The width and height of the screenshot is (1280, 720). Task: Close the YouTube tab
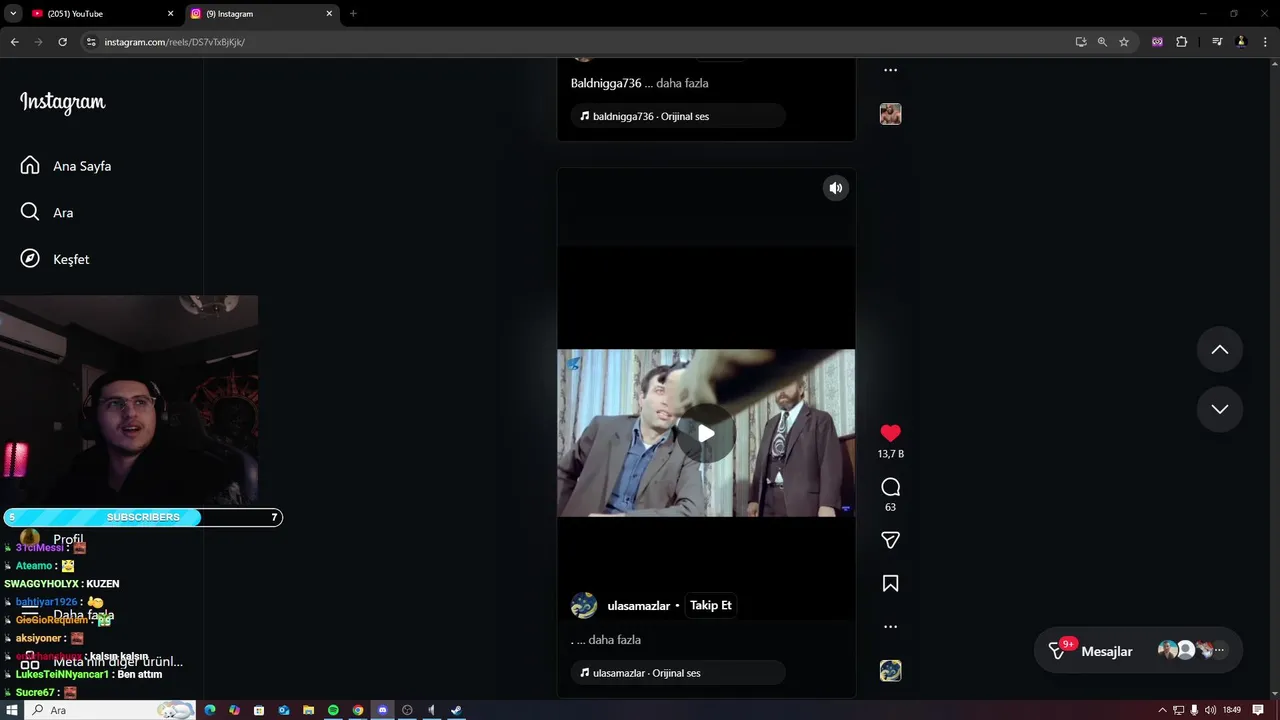pyautogui.click(x=170, y=14)
